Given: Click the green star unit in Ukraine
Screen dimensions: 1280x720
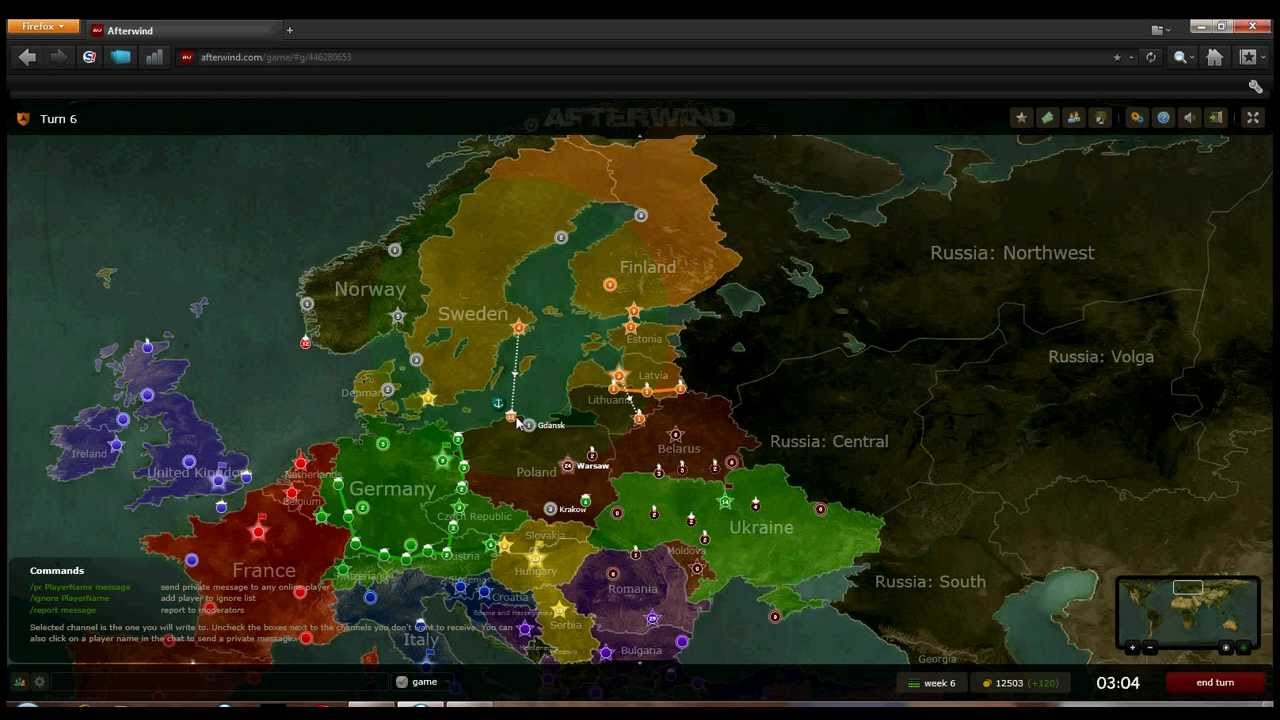Looking at the screenshot, I should pos(725,501).
